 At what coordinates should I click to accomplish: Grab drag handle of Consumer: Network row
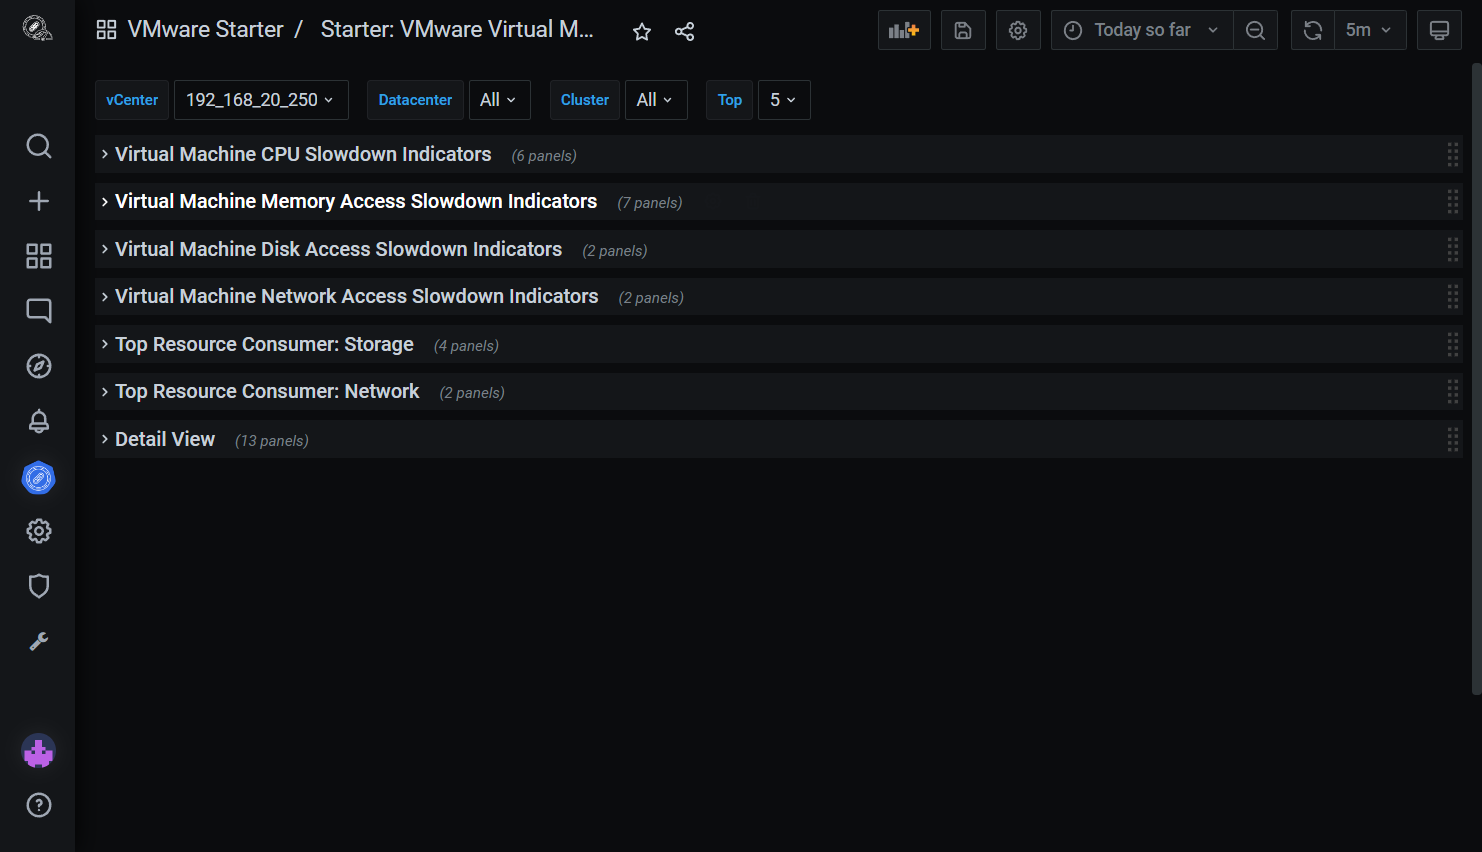coord(1452,391)
